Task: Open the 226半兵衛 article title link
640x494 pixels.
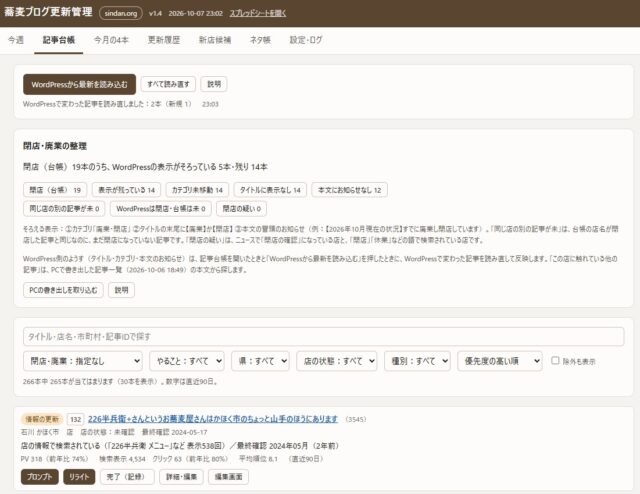Action: [213, 419]
